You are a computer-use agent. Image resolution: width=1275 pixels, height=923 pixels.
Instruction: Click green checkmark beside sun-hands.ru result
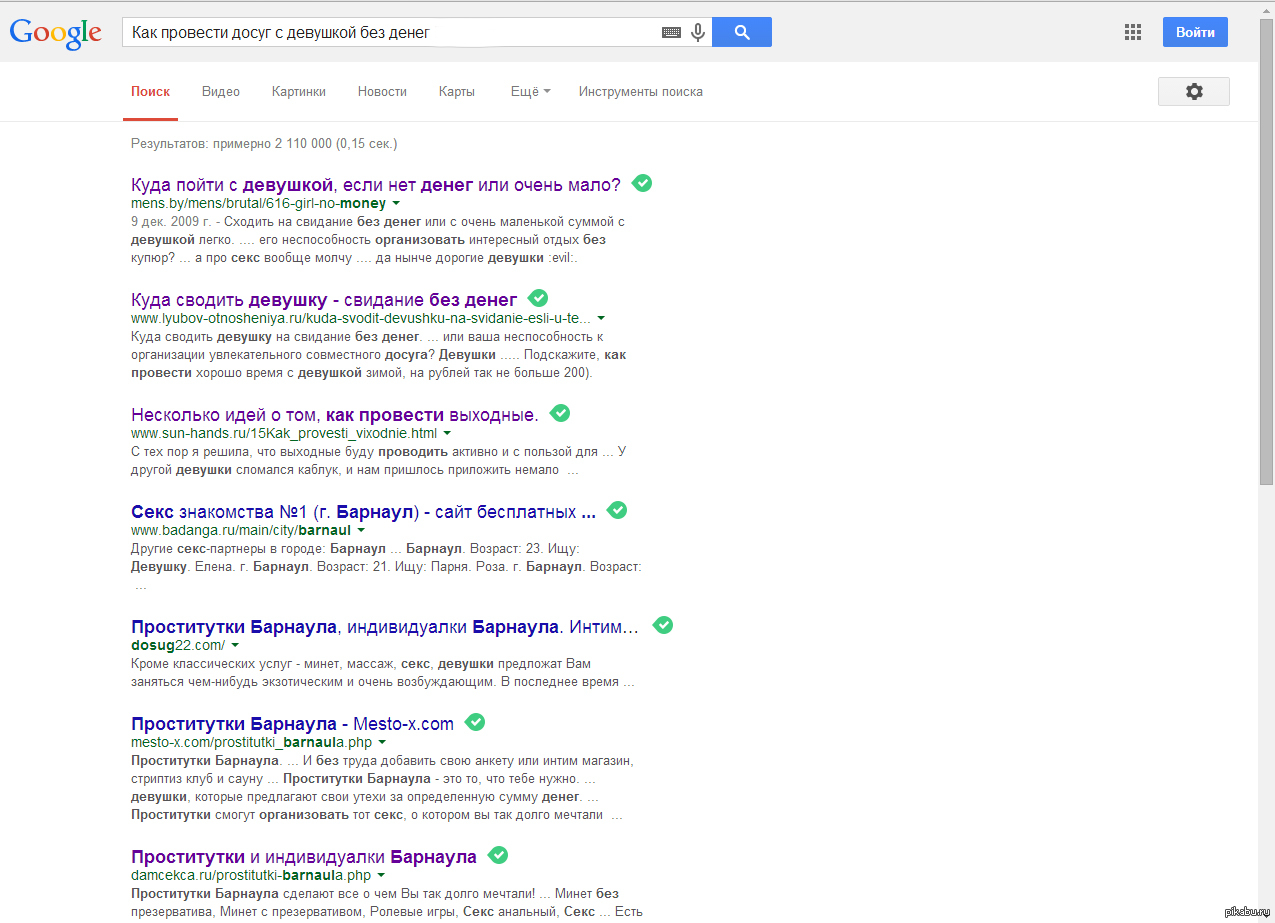tap(560, 413)
